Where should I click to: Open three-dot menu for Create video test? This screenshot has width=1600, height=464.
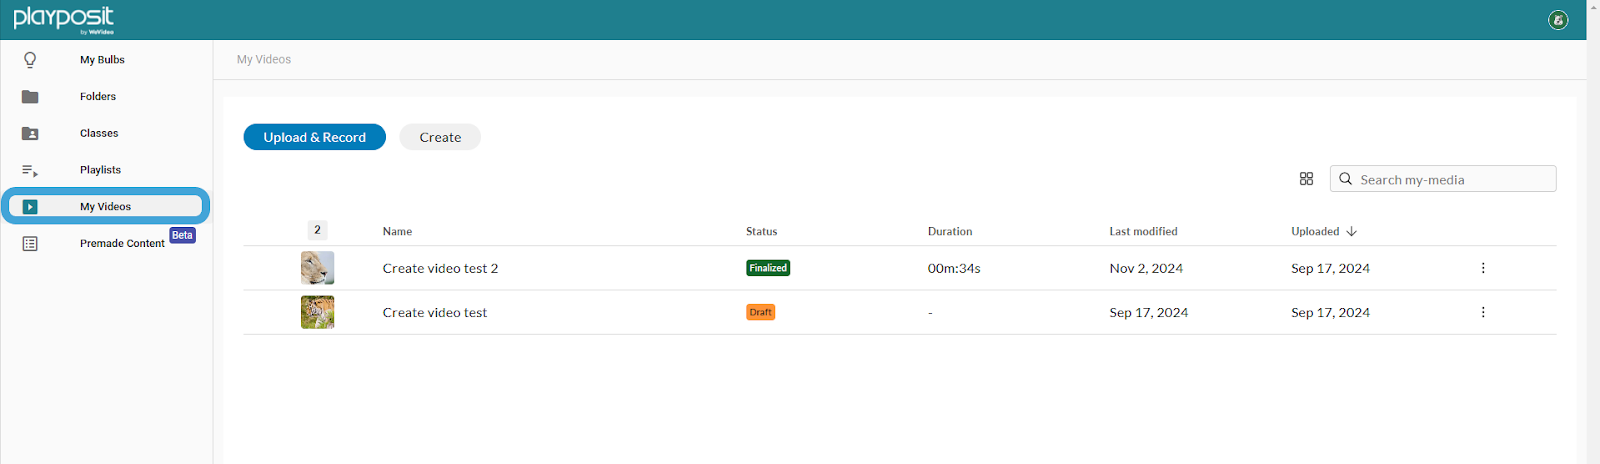[1483, 312]
